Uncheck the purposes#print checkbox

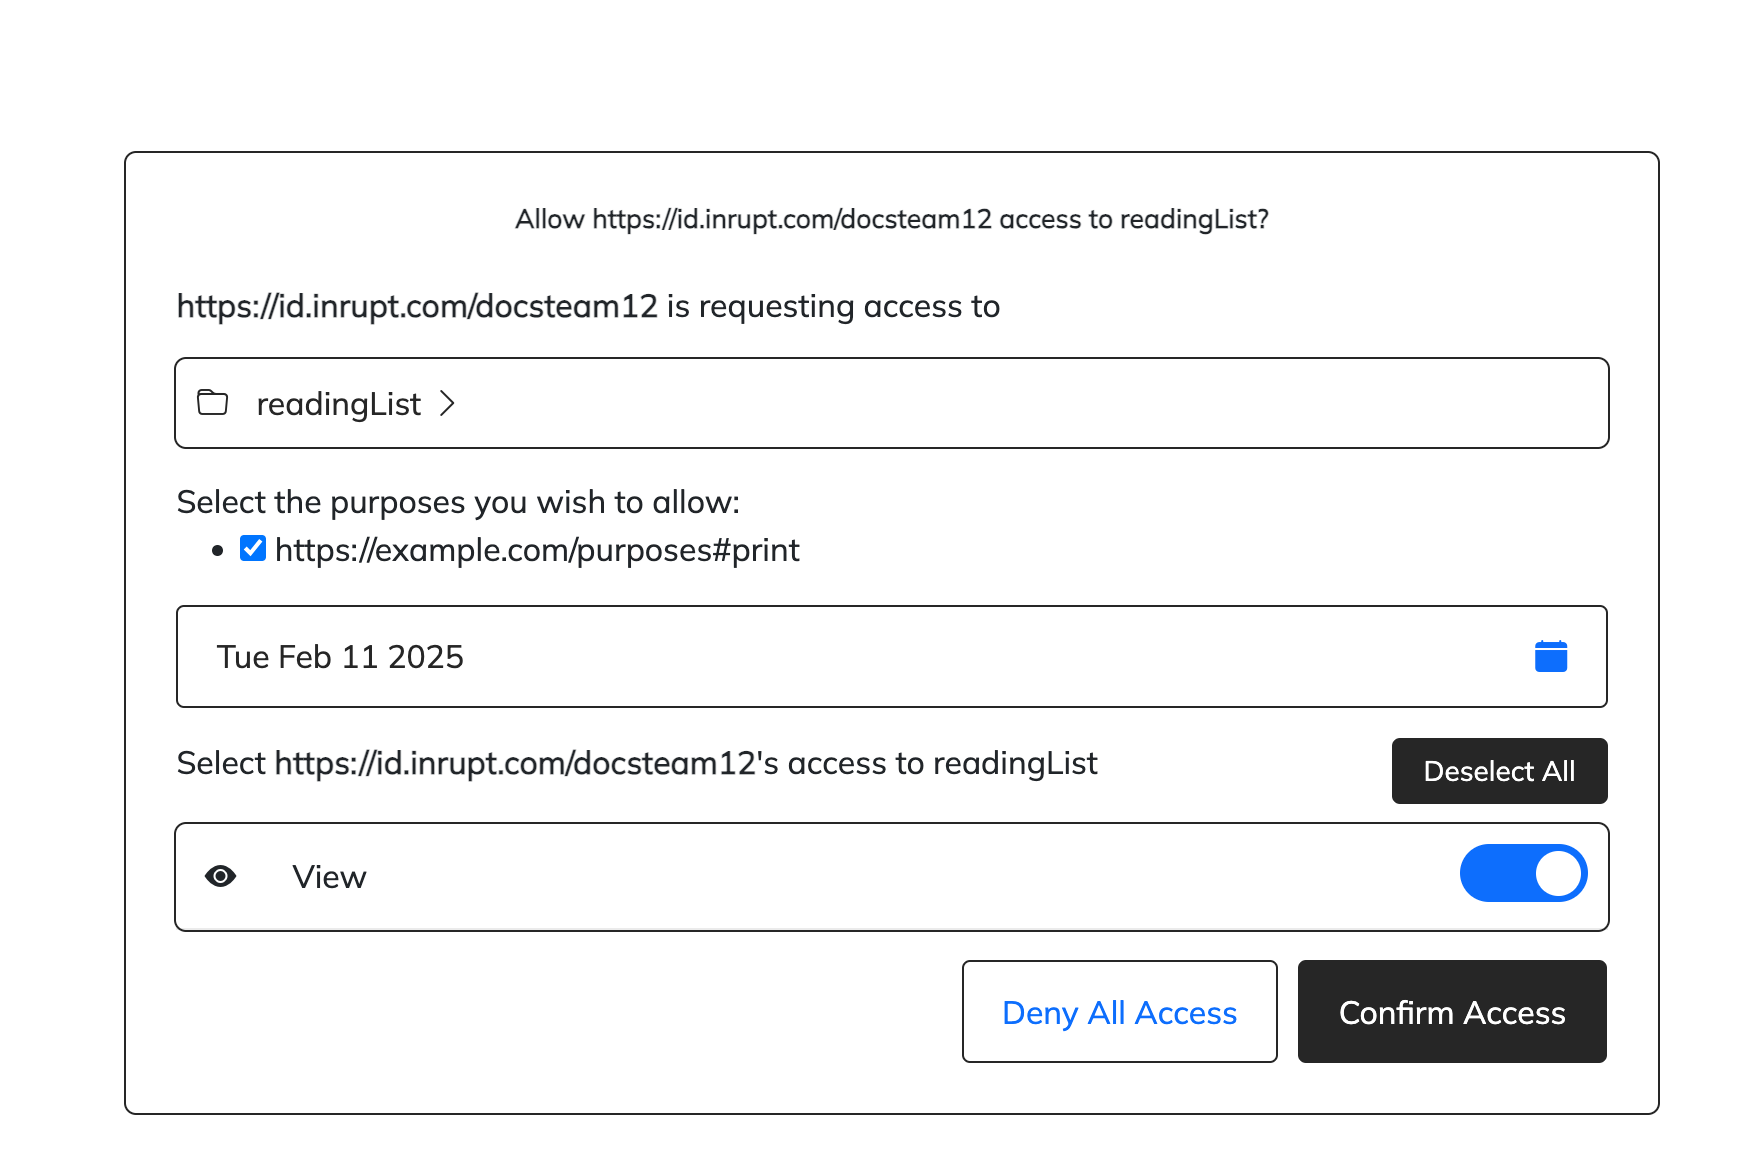(253, 549)
